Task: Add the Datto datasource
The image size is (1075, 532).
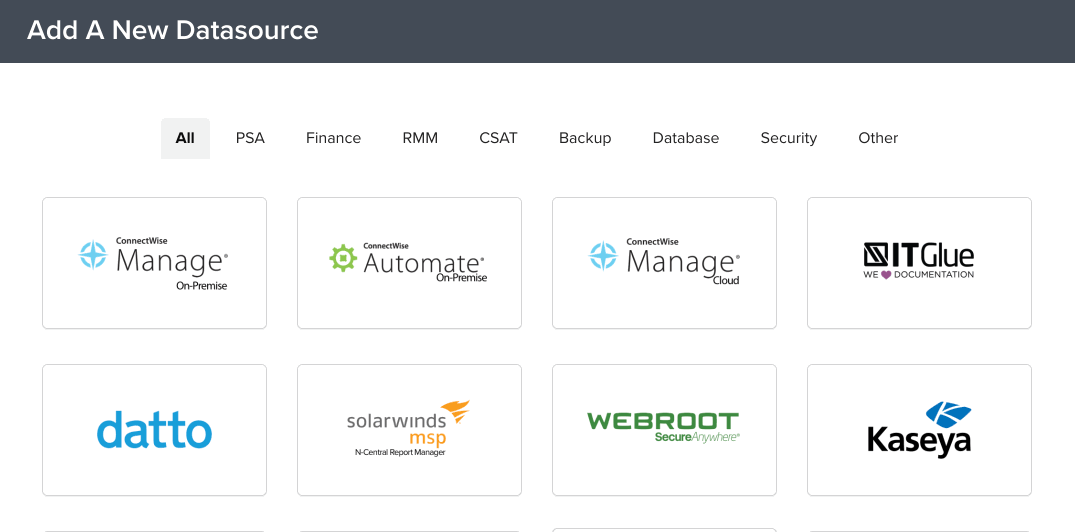Action: 154,430
